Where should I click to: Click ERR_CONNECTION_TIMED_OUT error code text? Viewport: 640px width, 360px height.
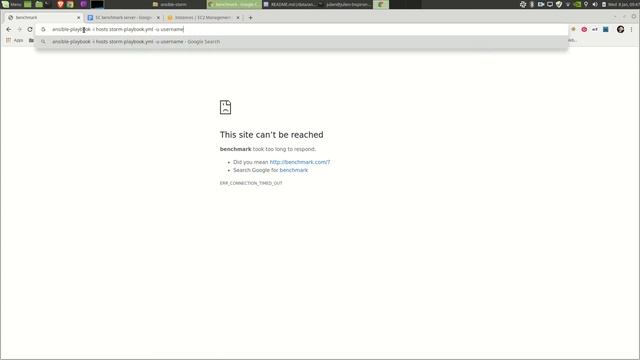click(x=251, y=183)
